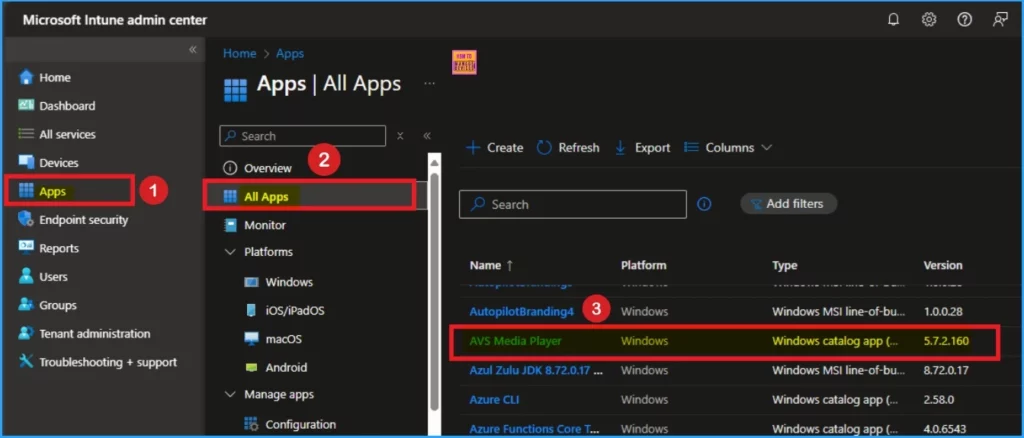The image size is (1024, 438).
Task: Go to Home in left sidebar
Action: click(55, 77)
